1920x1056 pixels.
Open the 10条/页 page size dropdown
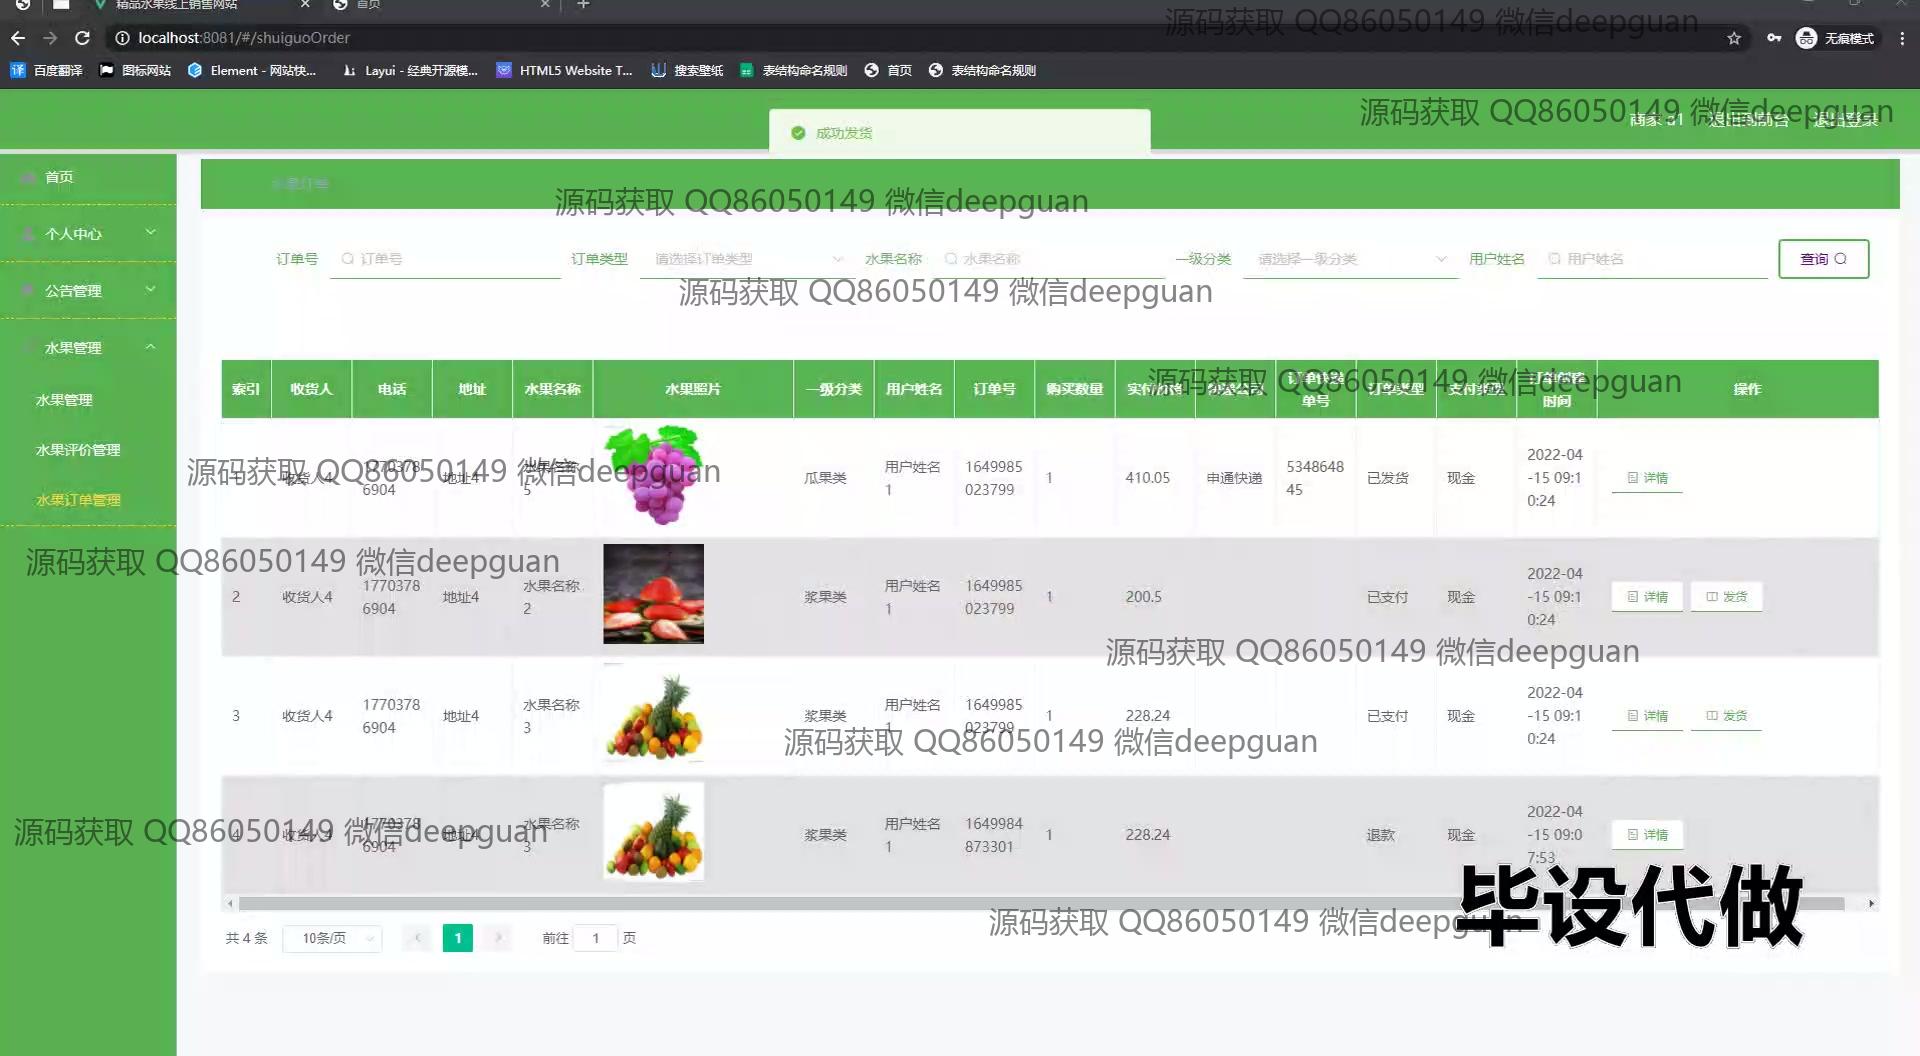pyautogui.click(x=332, y=938)
